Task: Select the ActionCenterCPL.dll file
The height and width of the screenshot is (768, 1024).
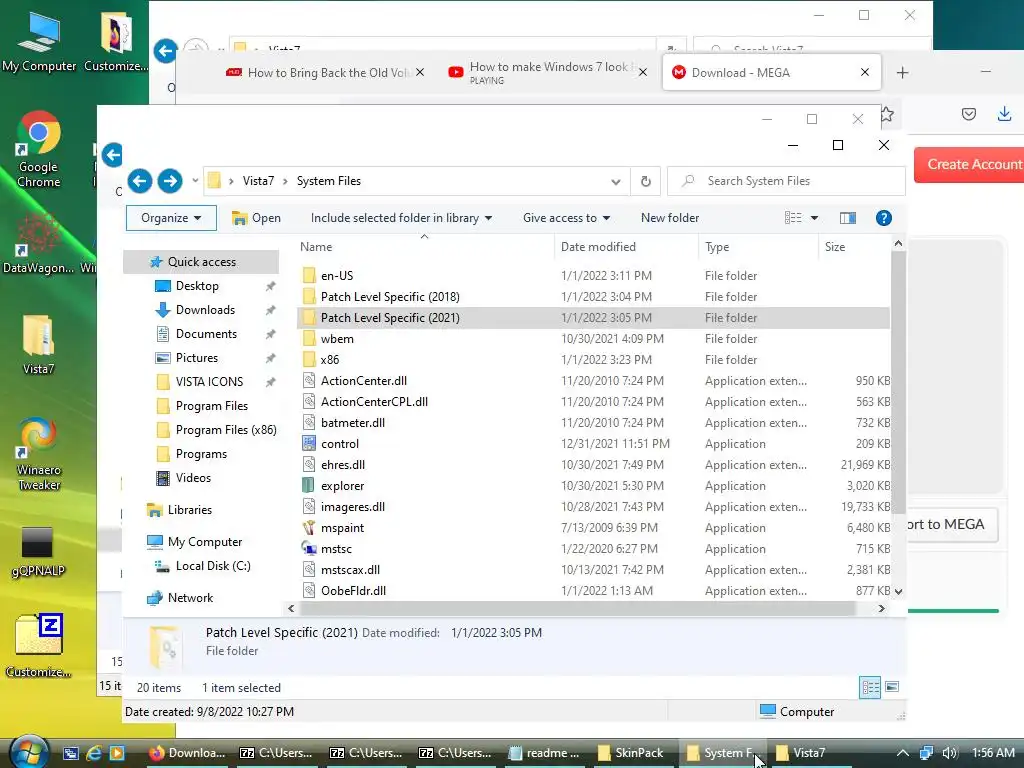Action: tap(594, 402)
